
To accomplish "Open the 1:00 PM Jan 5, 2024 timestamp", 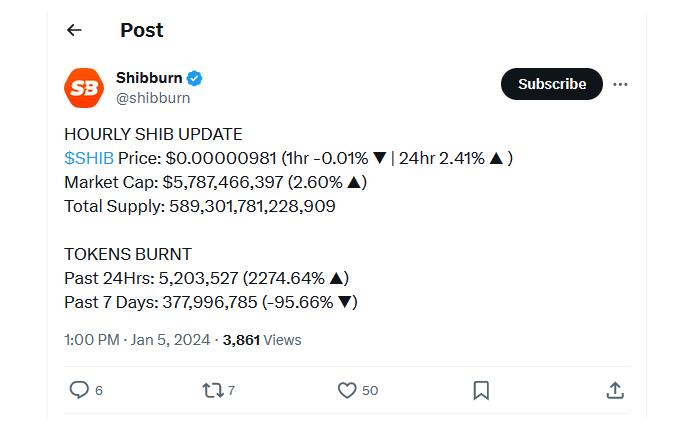I will [137, 340].
